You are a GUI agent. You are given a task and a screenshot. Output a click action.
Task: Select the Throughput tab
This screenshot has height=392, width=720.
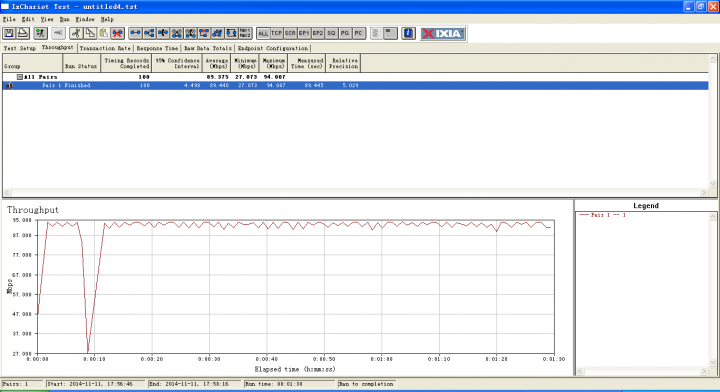57,47
